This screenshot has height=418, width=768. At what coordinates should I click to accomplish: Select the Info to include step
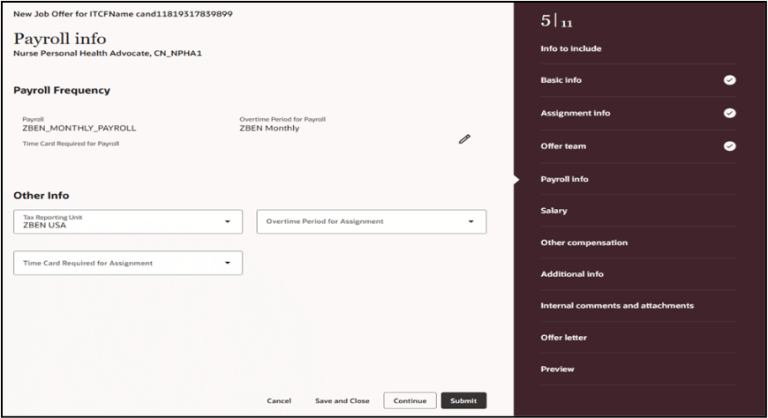[571, 48]
